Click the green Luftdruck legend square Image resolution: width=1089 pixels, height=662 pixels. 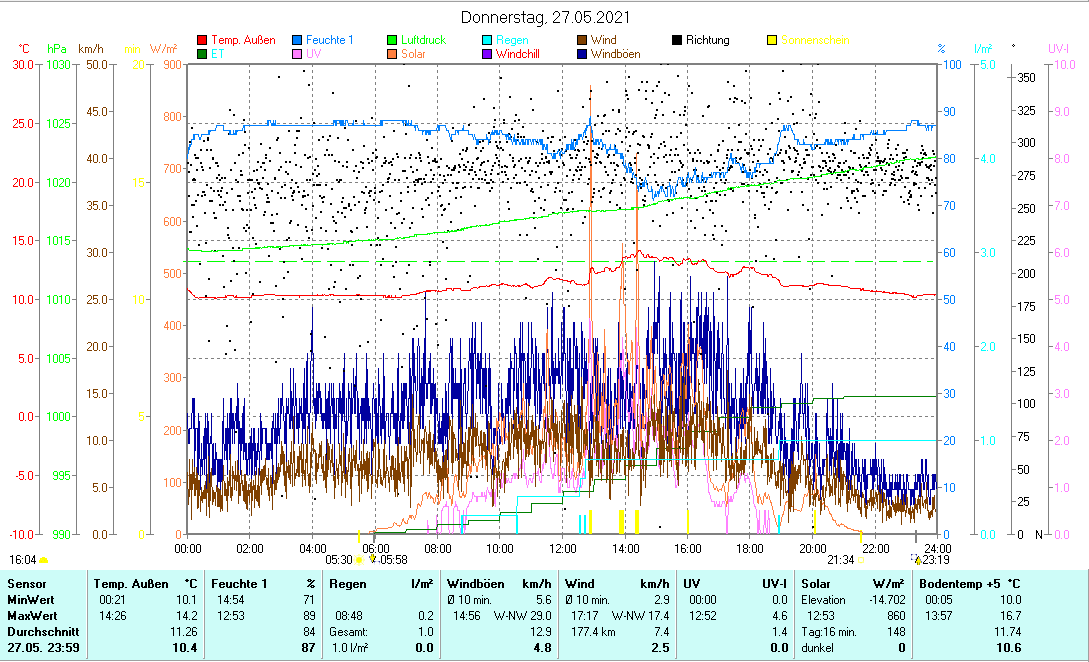pos(393,40)
